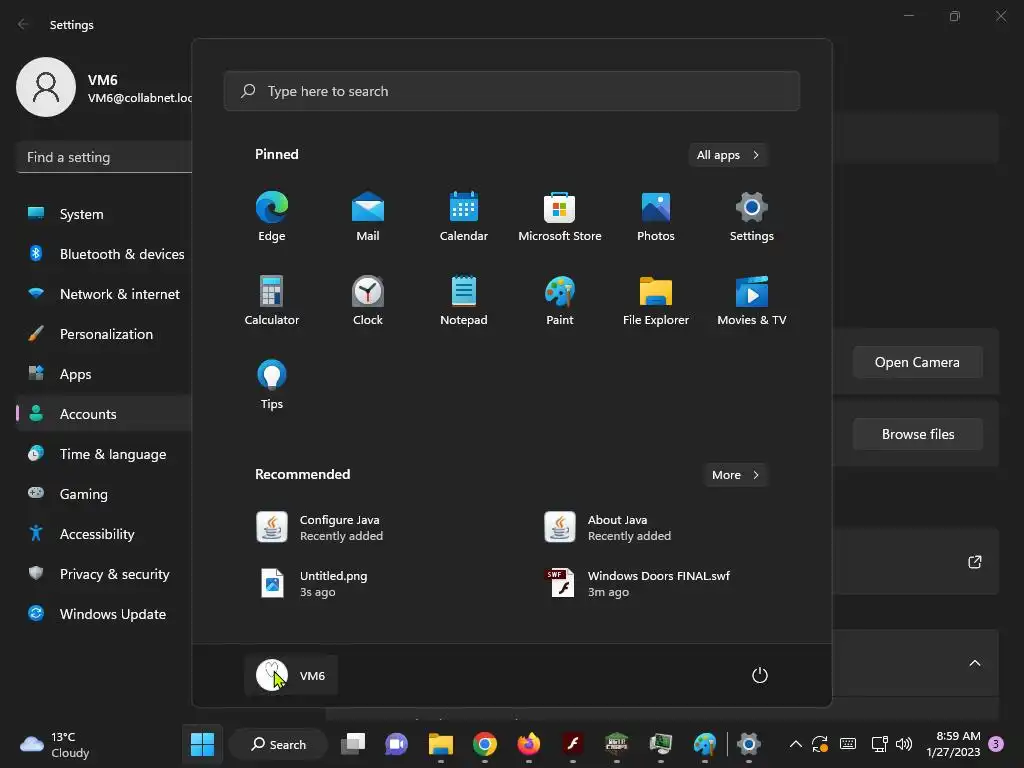Switch to Settings gear in taskbar
This screenshot has width=1024, height=768.
(x=748, y=744)
